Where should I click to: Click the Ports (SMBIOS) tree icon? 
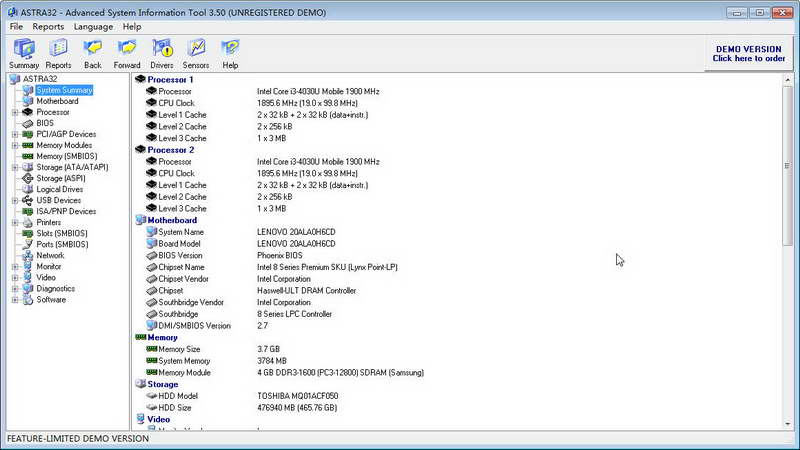(x=28, y=244)
